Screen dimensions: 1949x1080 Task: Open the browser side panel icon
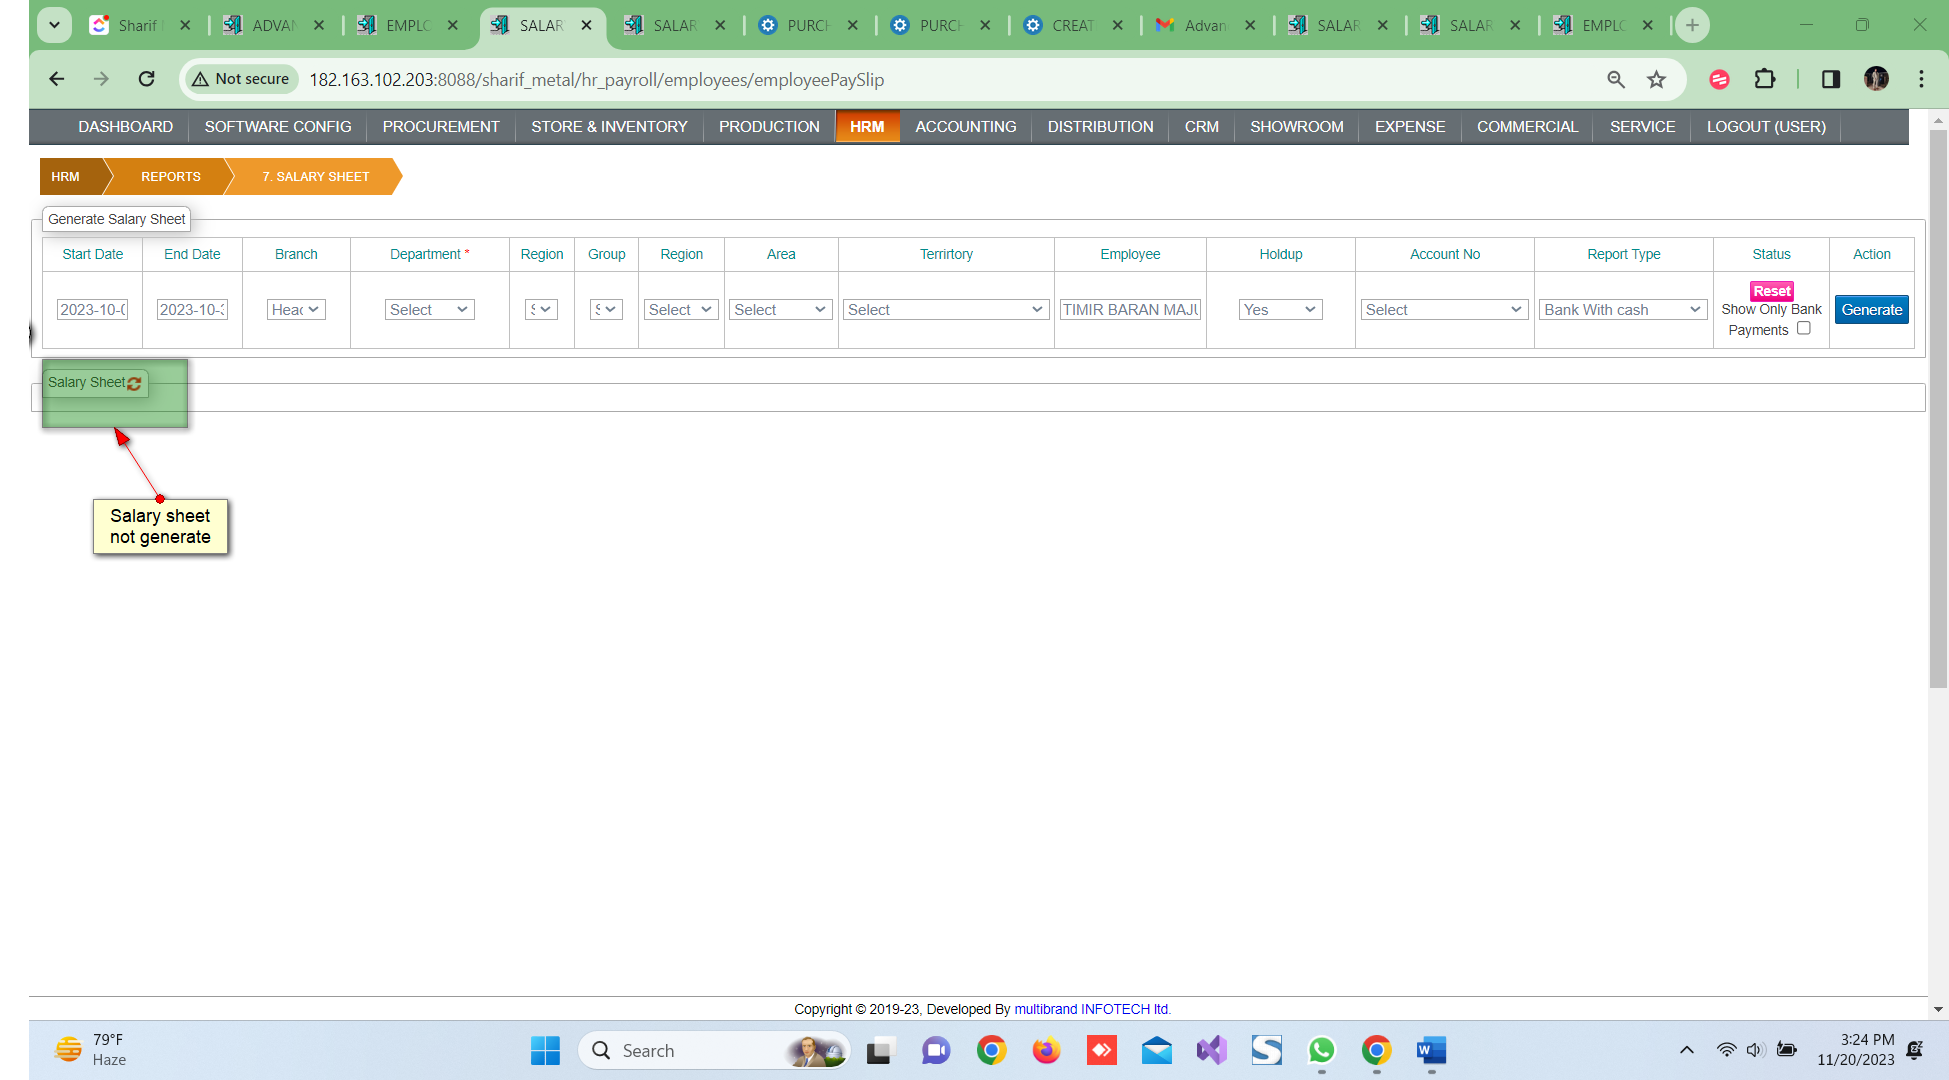1831,79
